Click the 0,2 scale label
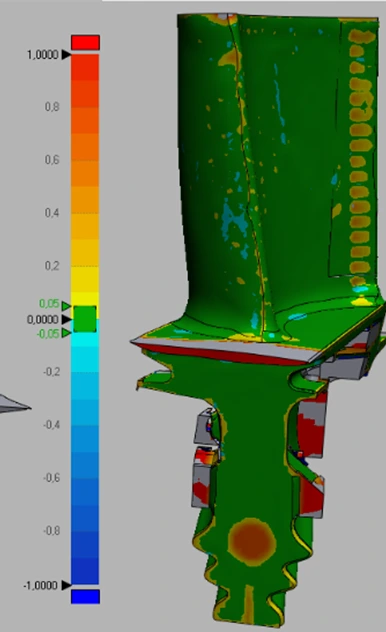 pos(52,266)
